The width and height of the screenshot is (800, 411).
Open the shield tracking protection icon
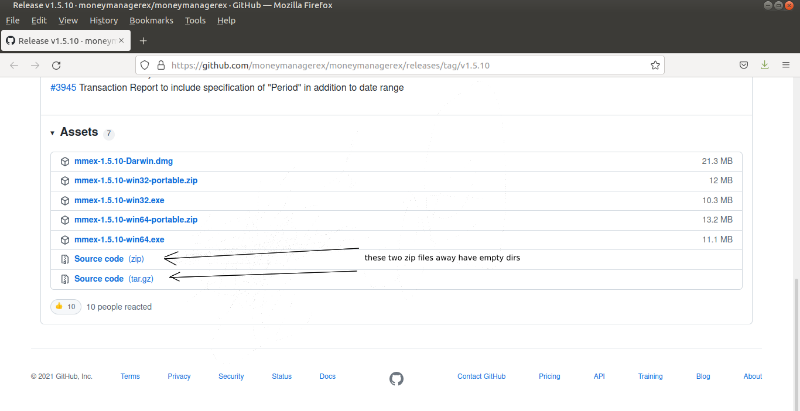pos(145,65)
